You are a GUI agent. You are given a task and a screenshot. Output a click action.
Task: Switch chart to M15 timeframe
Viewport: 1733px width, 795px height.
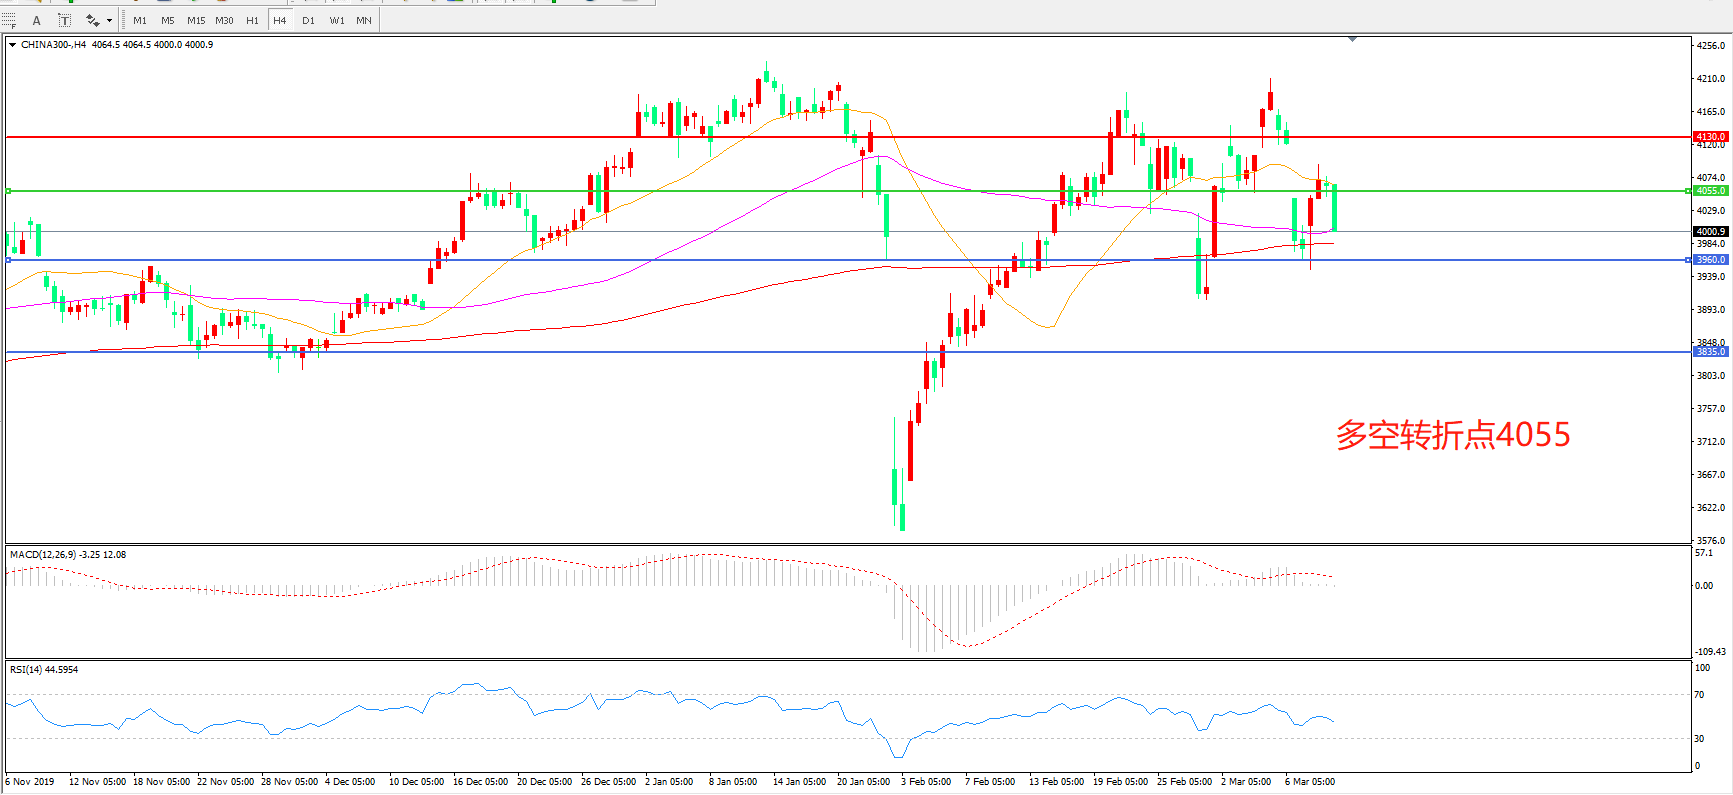coord(196,20)
